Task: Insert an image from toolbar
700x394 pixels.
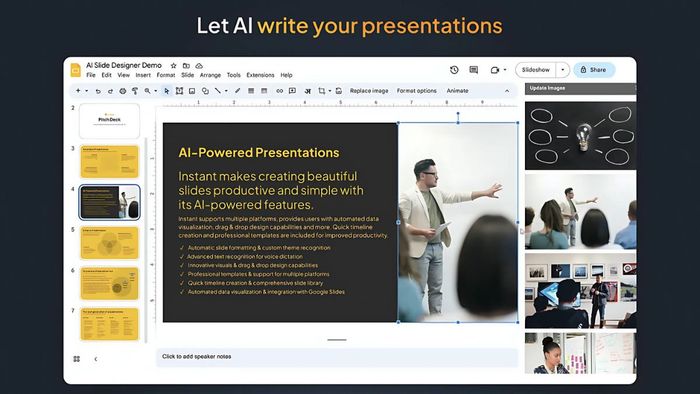Action: [x=192, y=91]
